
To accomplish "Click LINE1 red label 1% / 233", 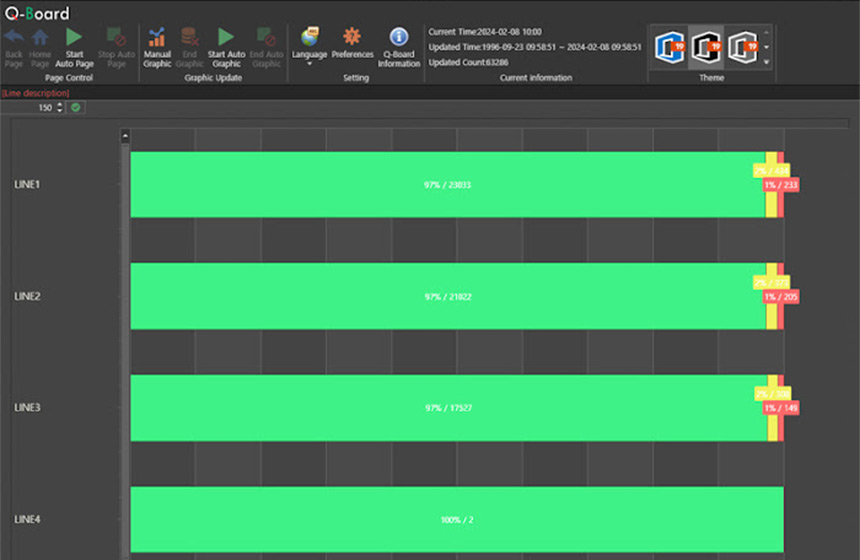I will pyautogui.click(x=781, y=185).
